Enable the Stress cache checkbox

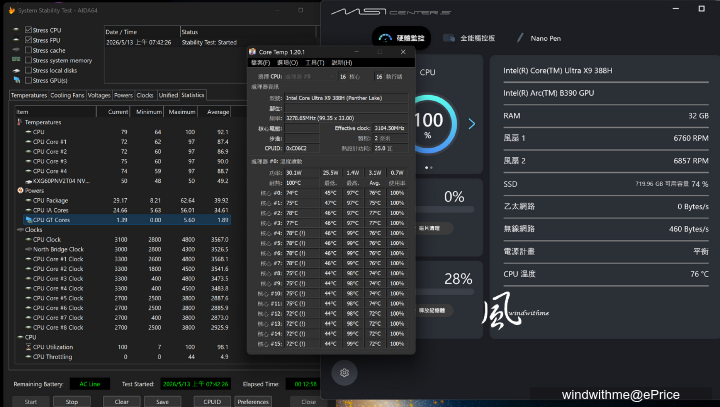(28, 50)
